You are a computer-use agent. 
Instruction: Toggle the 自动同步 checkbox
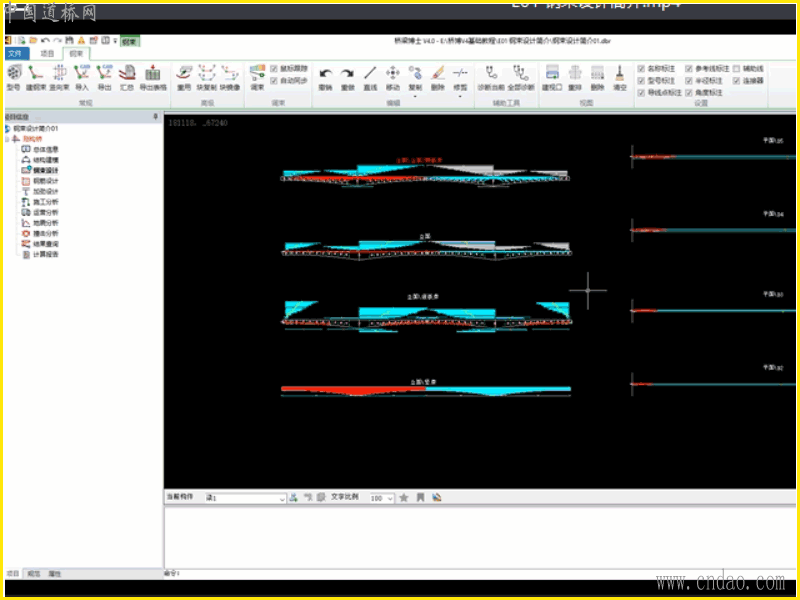coord(275,80)
